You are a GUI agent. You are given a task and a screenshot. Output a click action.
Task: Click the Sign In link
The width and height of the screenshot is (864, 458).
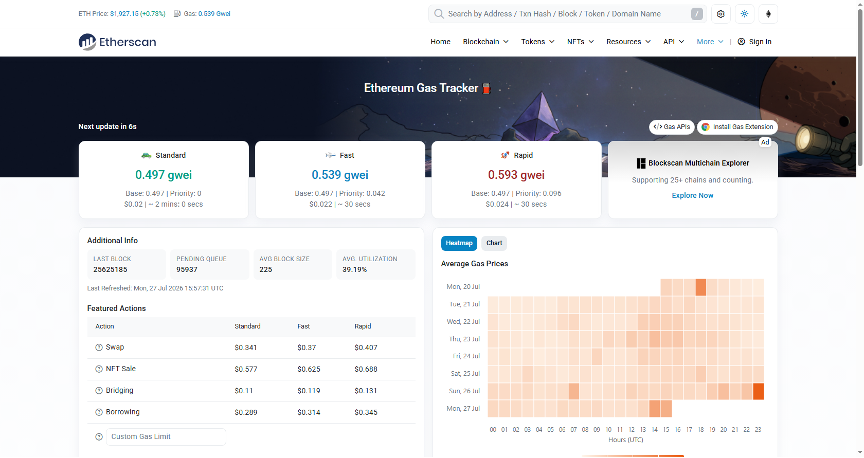pos(760,41)
